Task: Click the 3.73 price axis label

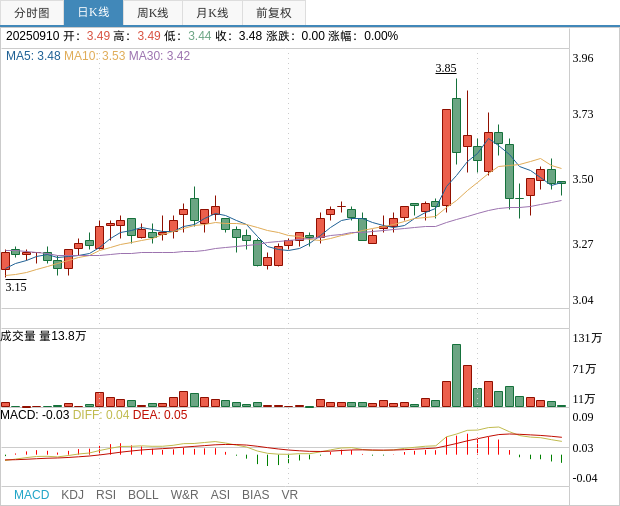Action: click(x=583, y=114)
